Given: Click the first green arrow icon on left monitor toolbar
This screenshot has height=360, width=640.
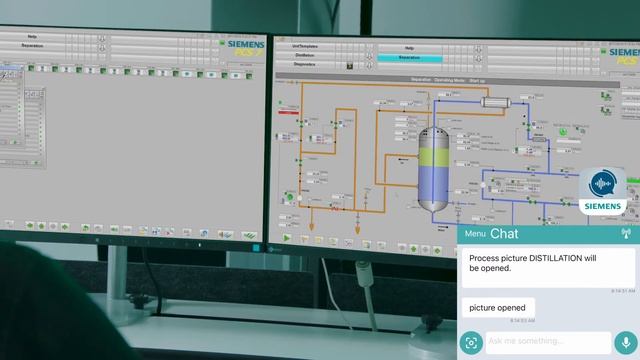Looking at the screenshot, I should [29, 225].
